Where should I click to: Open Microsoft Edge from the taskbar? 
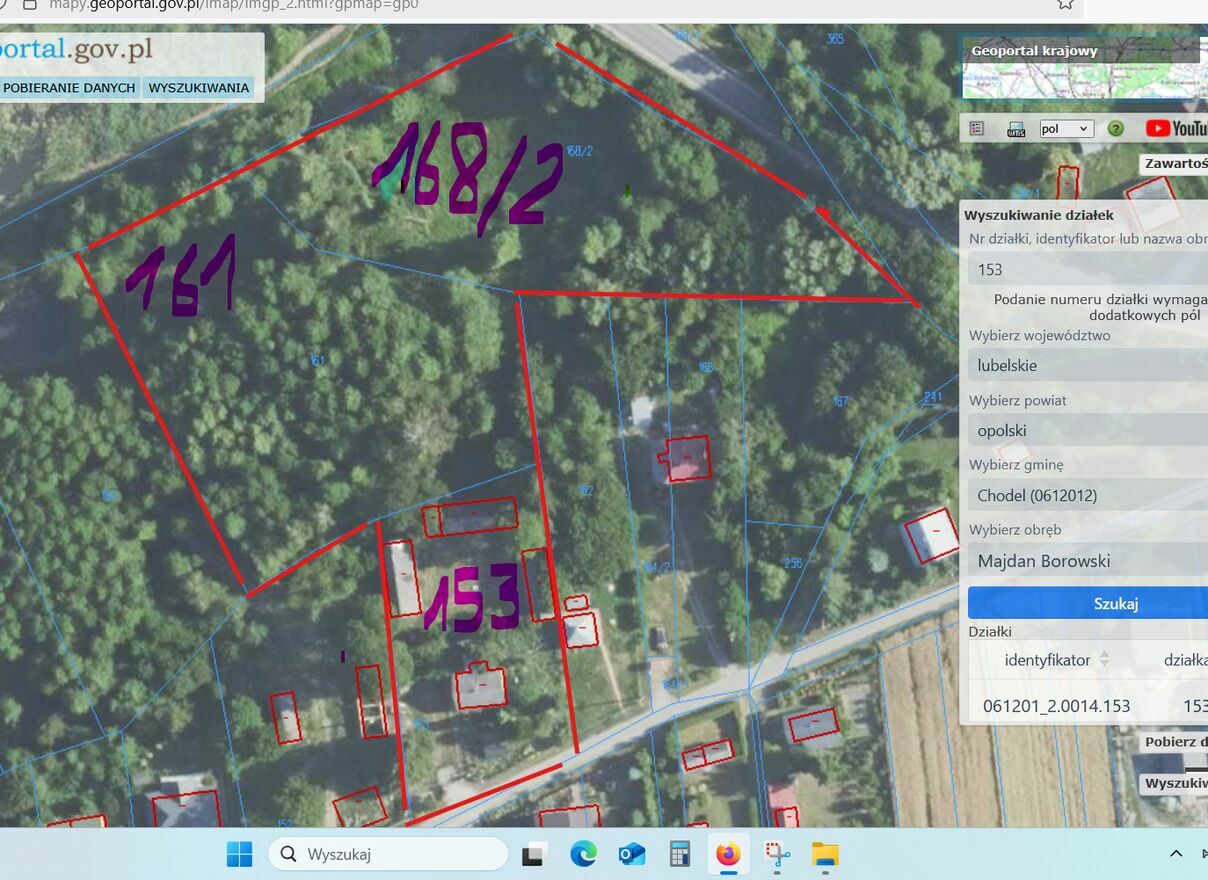pyautogui.click(x=584, y=854)
